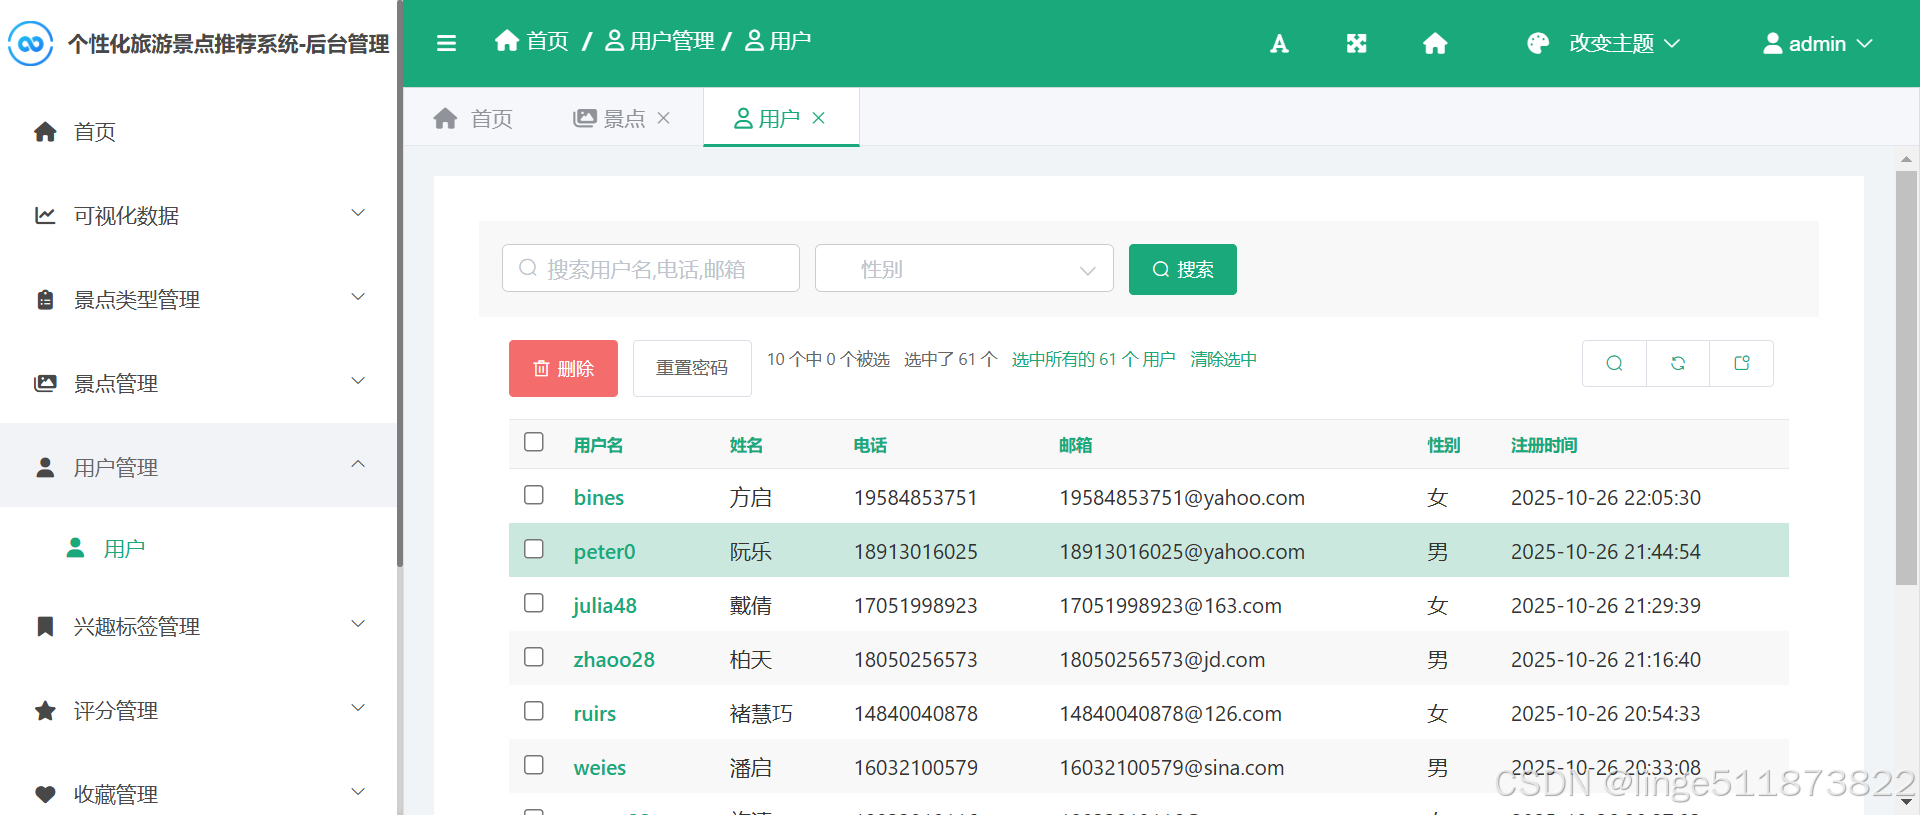Viewport: 1920px width, 815px height.
Task: Sort by the 用户名 column header
Action: pyautogui.click(x=598, y=445)
